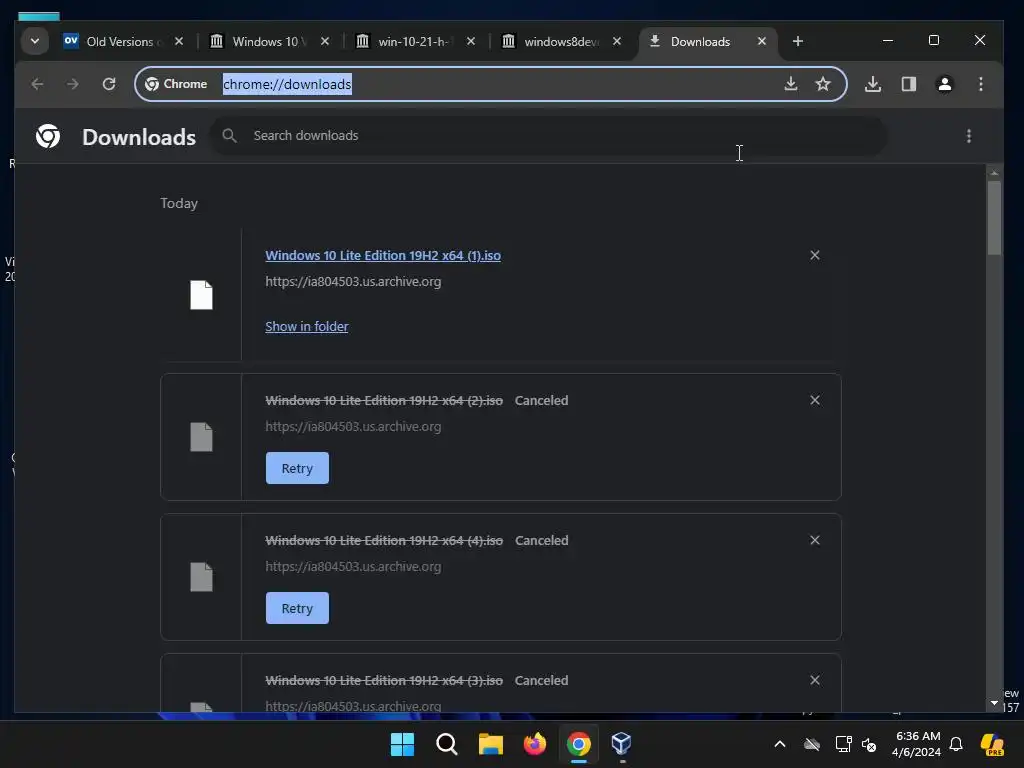Close the Windows 10 tab
Image resolution: width=1024 pixels, height=768 pixels.
point(325,41)
